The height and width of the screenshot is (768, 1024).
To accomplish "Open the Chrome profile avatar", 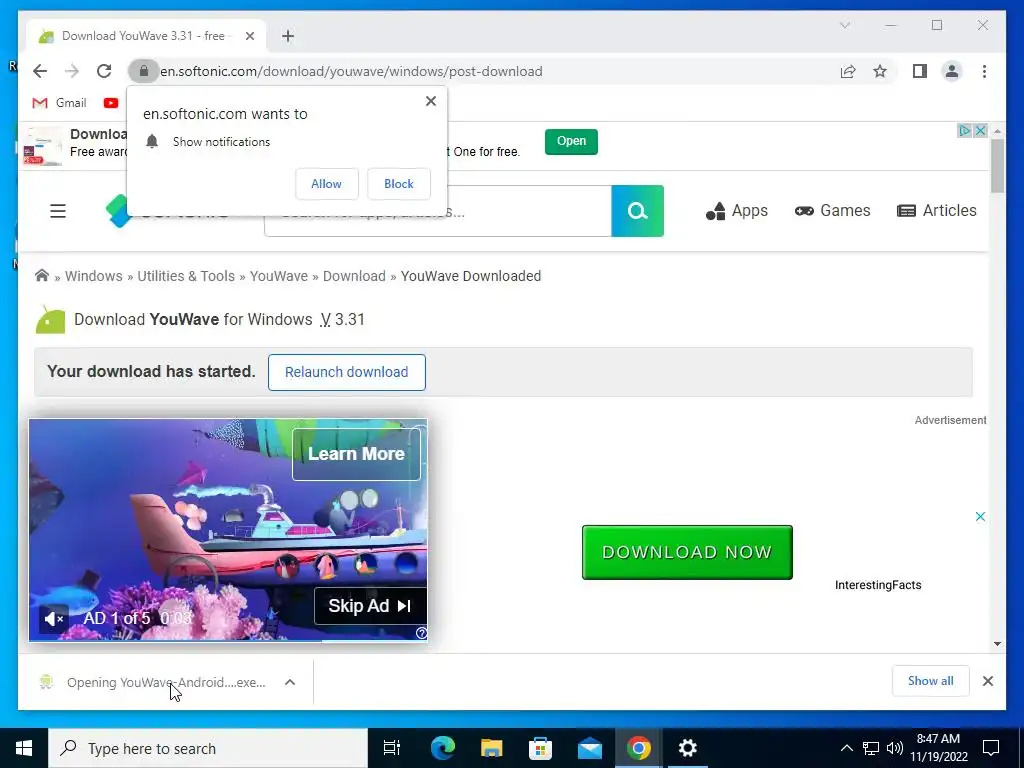I will point(952,71).
